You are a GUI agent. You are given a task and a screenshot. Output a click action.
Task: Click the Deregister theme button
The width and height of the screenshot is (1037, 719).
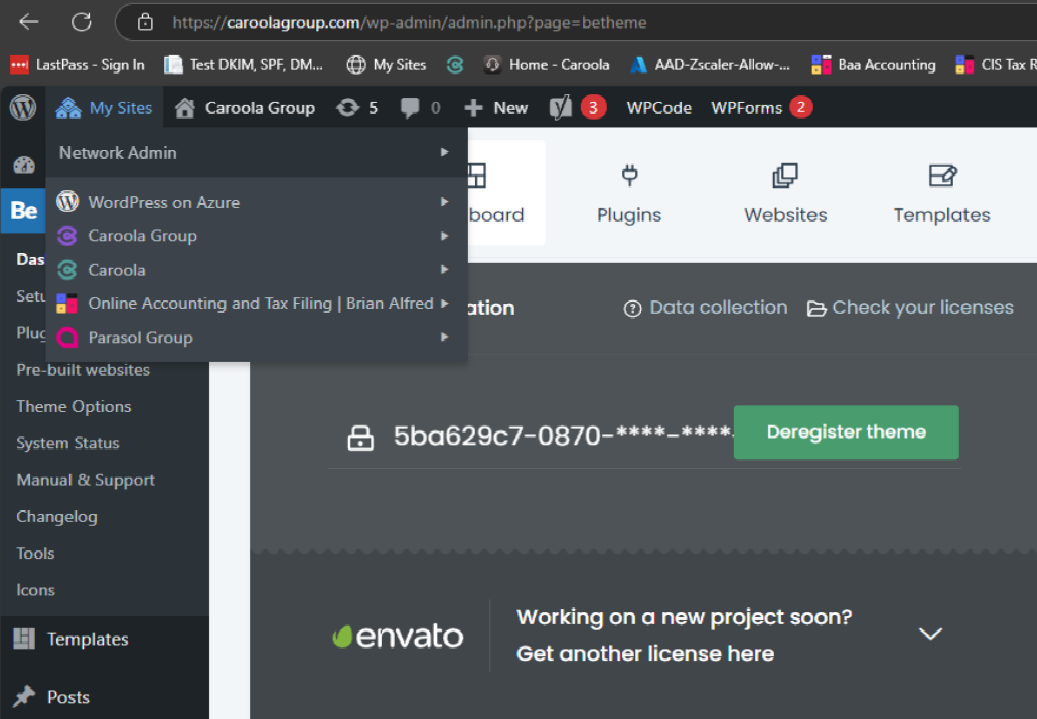point(845,432)
